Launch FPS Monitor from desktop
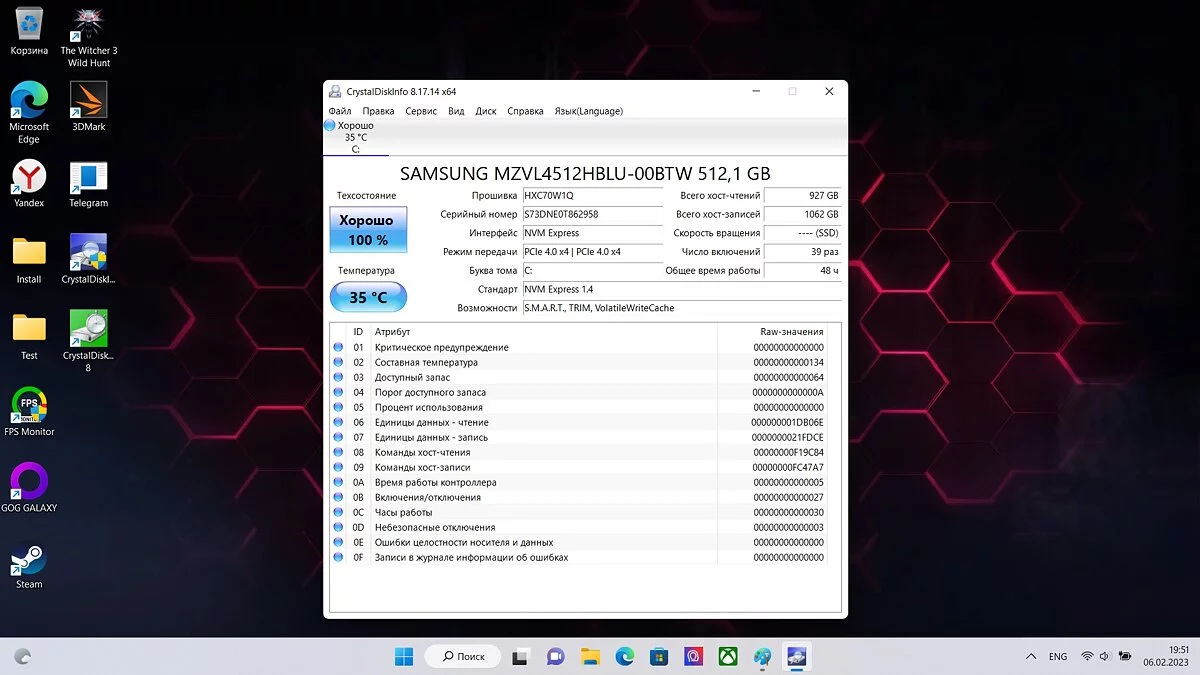 click(29, 411)
